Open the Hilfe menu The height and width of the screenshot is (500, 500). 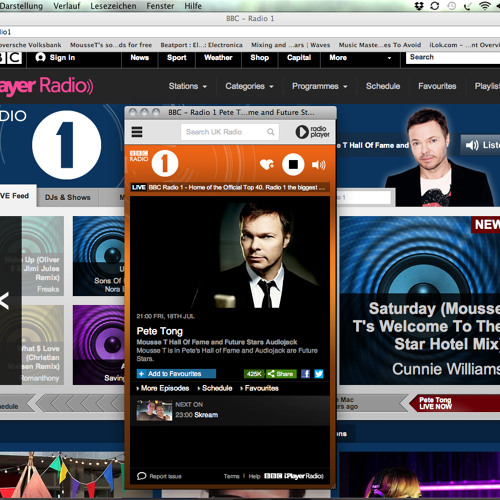coord(193,6)
